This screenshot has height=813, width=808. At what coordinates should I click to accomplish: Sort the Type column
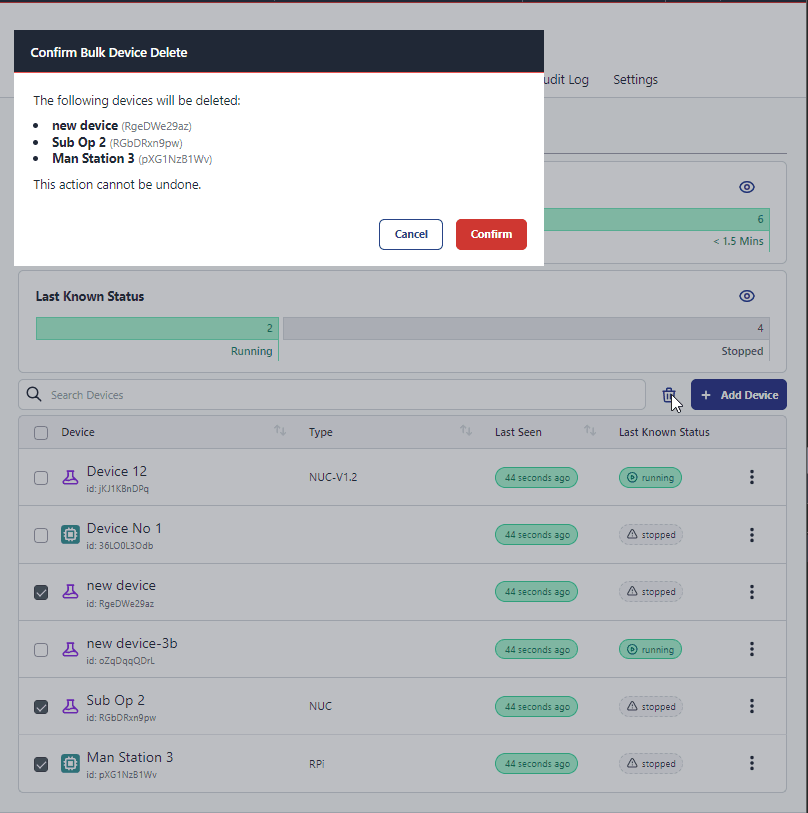pyautogui.click(x=465, y=430)
